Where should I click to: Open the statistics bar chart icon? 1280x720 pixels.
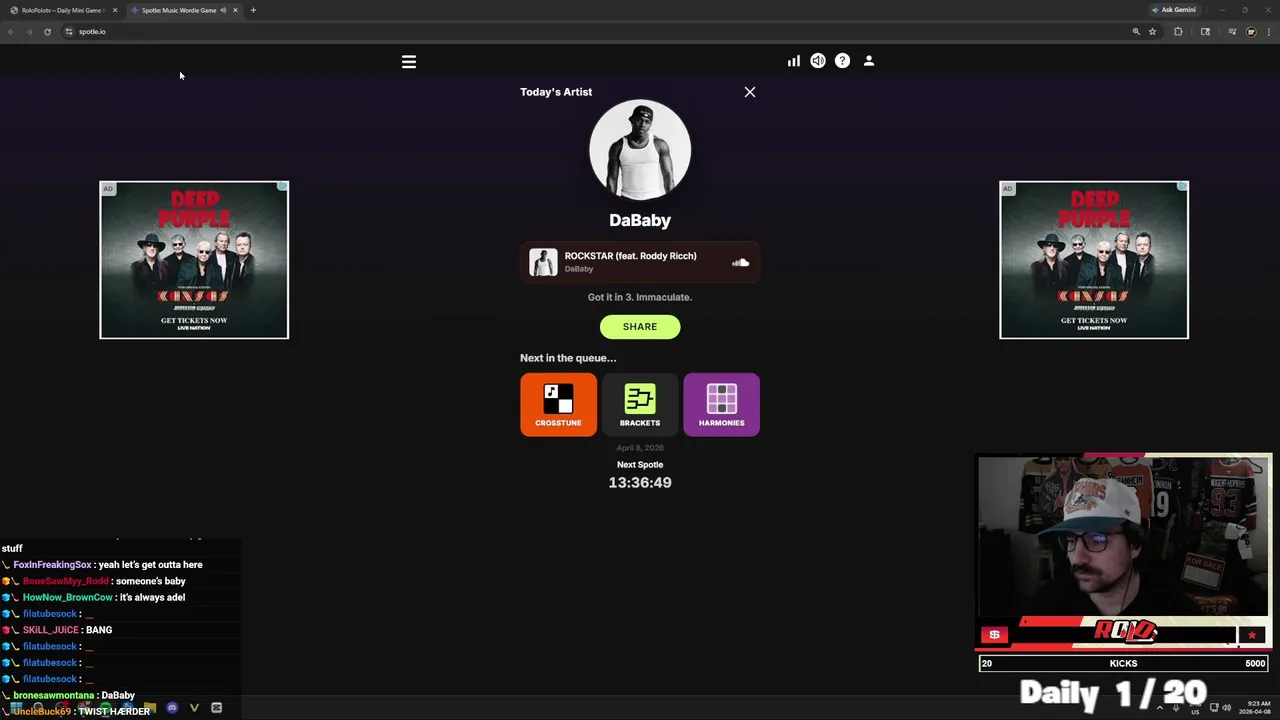click(793, 61)
